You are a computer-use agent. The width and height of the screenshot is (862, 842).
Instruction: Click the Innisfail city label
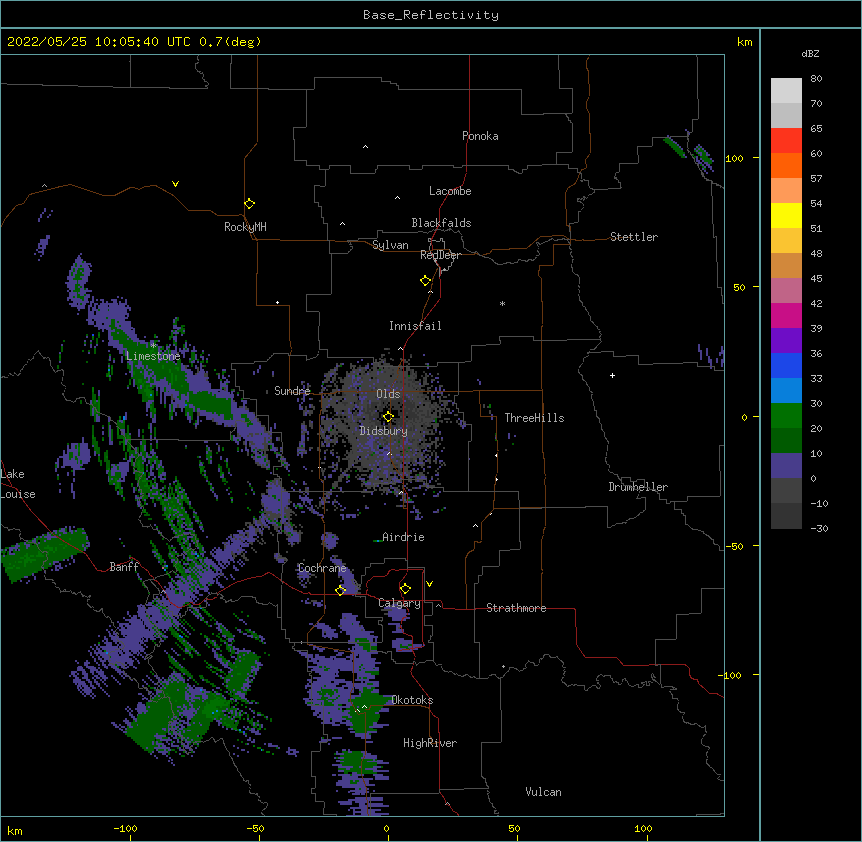point(415,326)
